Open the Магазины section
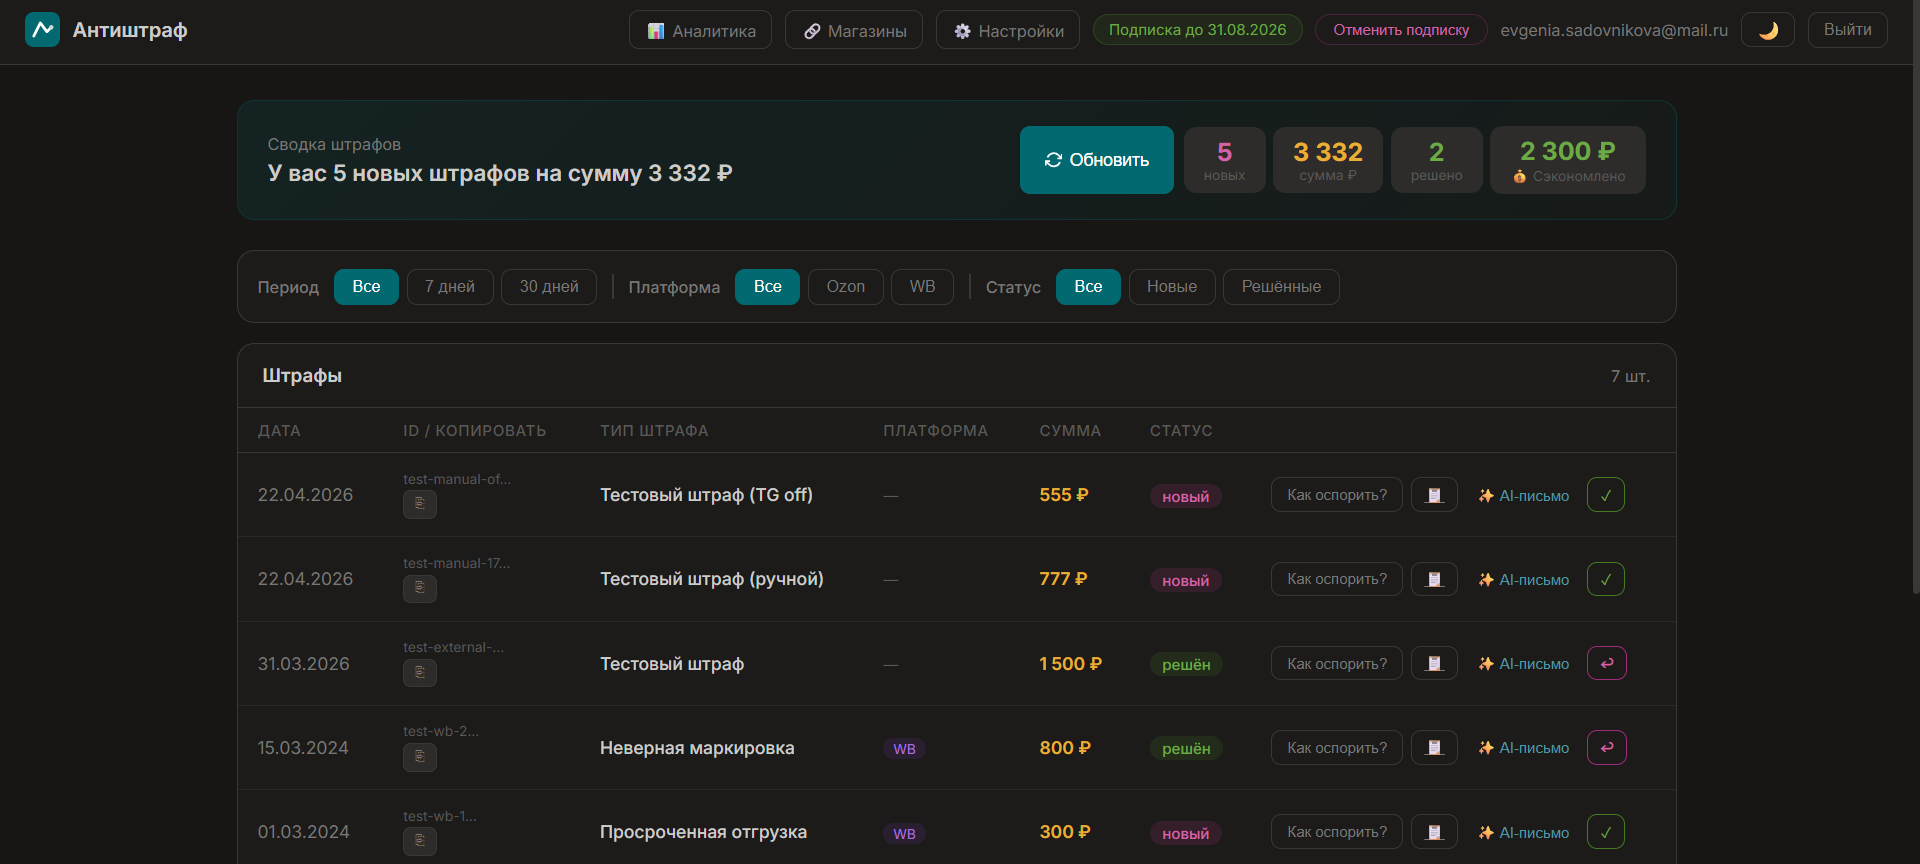The height and width of the screenshot is (864, 1920). (854, 30)
